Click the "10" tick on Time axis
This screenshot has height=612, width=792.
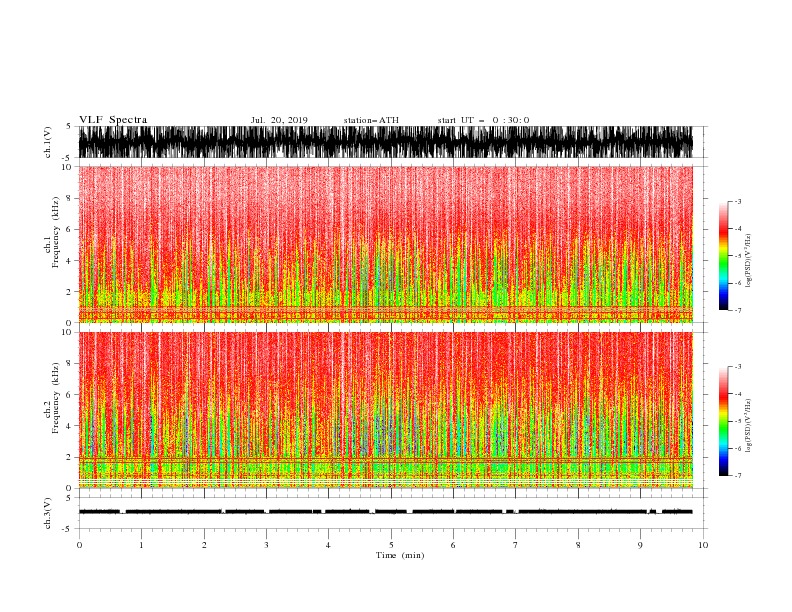point(703,545)
